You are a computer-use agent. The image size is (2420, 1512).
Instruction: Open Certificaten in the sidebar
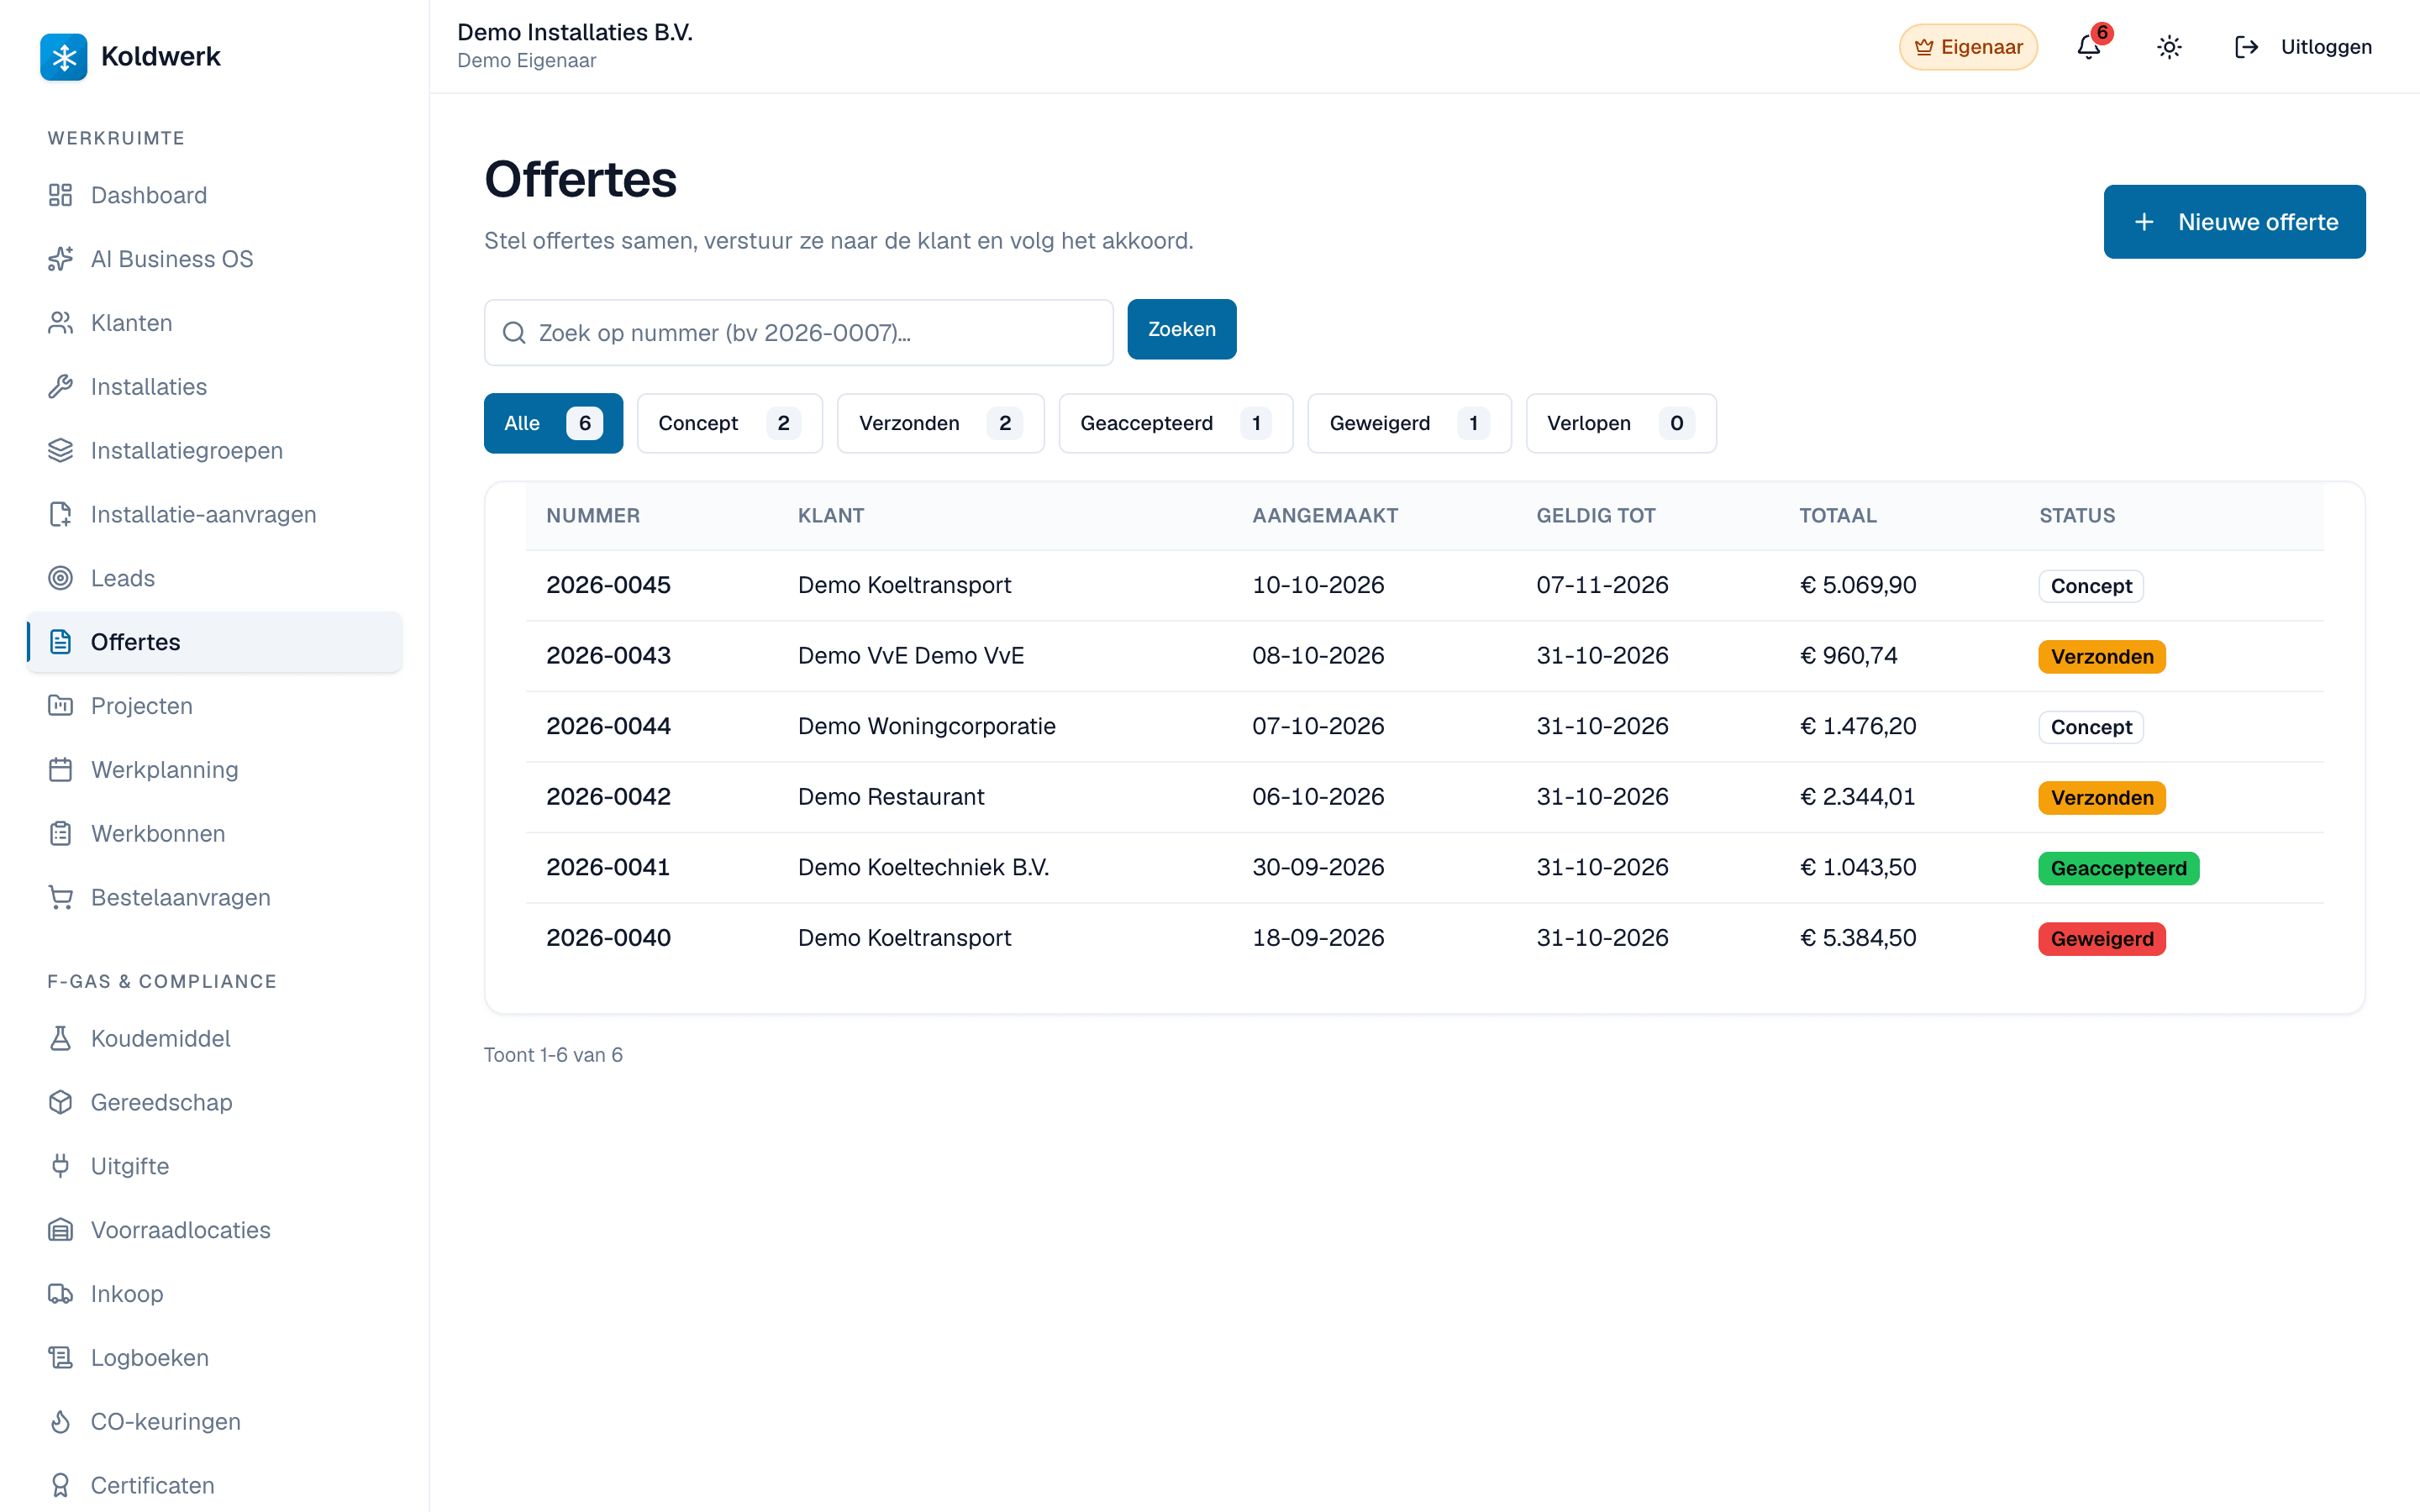215,1486
